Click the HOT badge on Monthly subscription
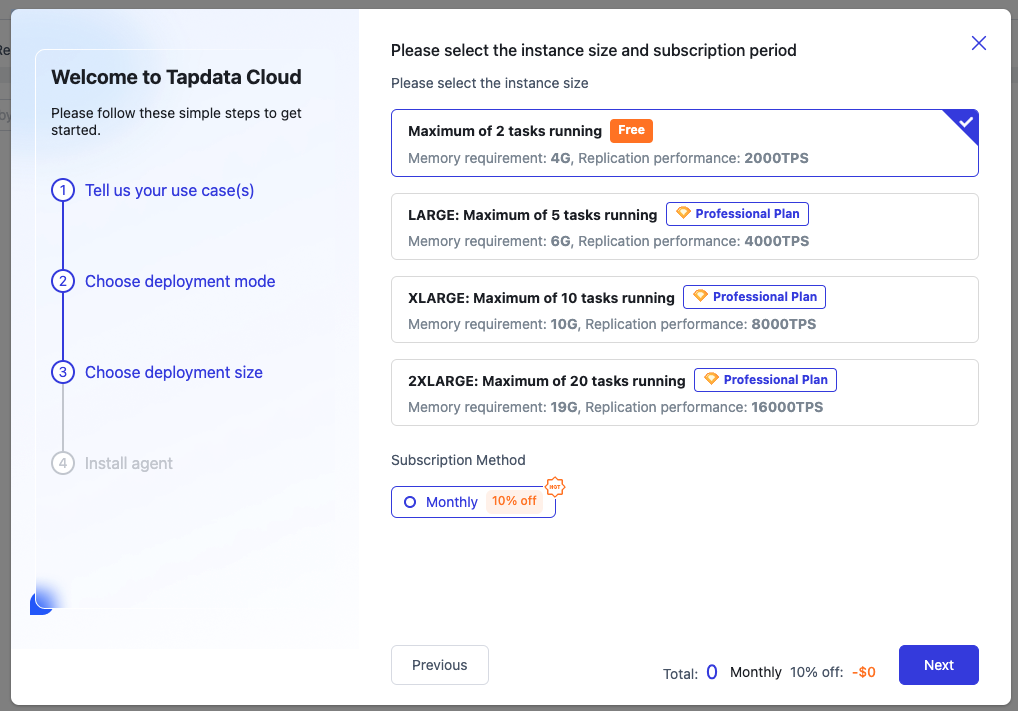1018x711 pixels. [x=555, y=487]
